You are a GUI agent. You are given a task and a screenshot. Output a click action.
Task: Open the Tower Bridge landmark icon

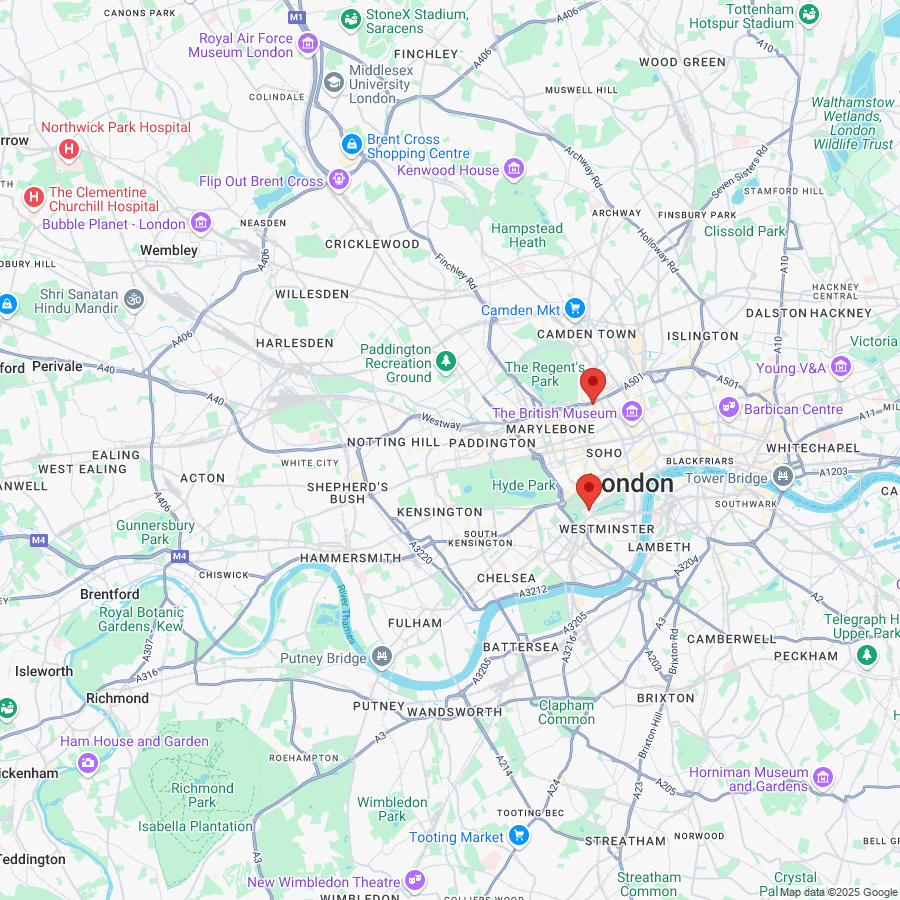pyautogui.click(x=783, y=476)
